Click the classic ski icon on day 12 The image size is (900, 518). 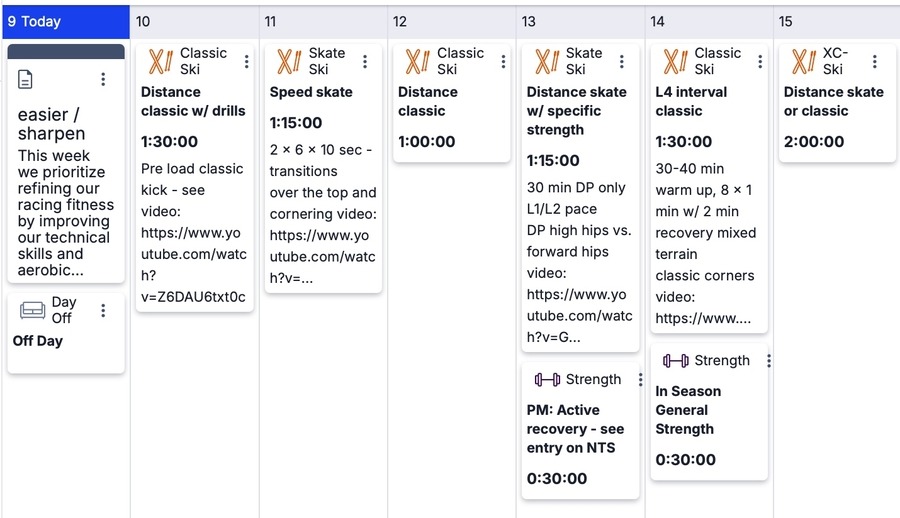pyautogui.click(x=417, y=62)
